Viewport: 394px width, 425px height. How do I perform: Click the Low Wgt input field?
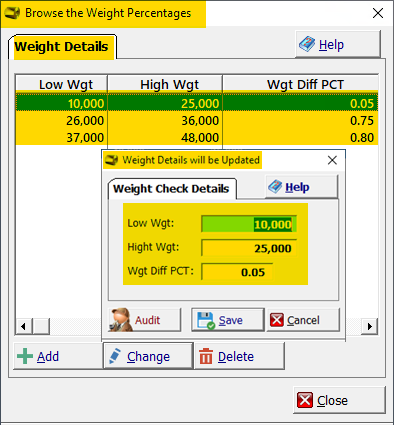[x=249, y=224]
